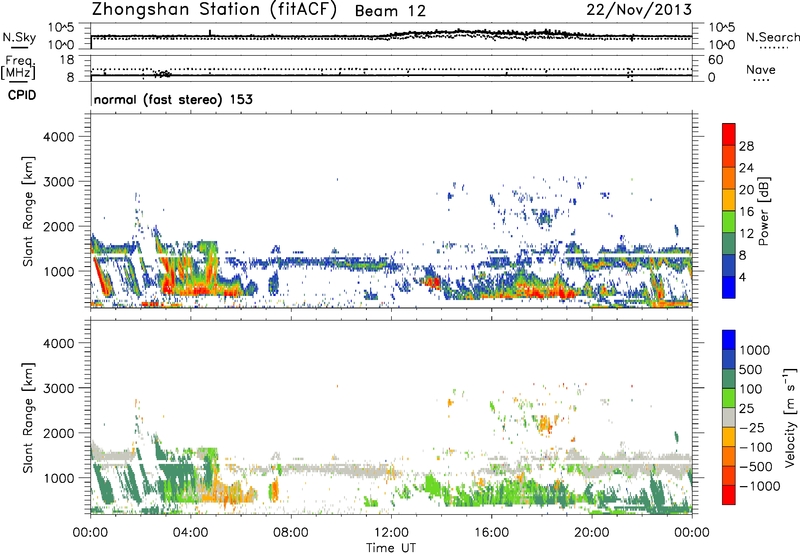Click the "-100" velocity colorbar tick
This screenshot has width=800, height=554.
[755, 447]
